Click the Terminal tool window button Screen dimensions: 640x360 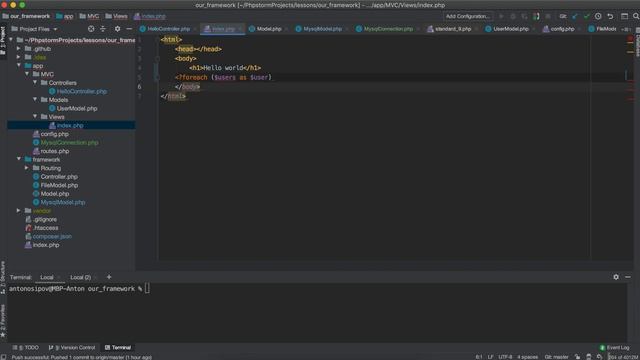[118, 348]
